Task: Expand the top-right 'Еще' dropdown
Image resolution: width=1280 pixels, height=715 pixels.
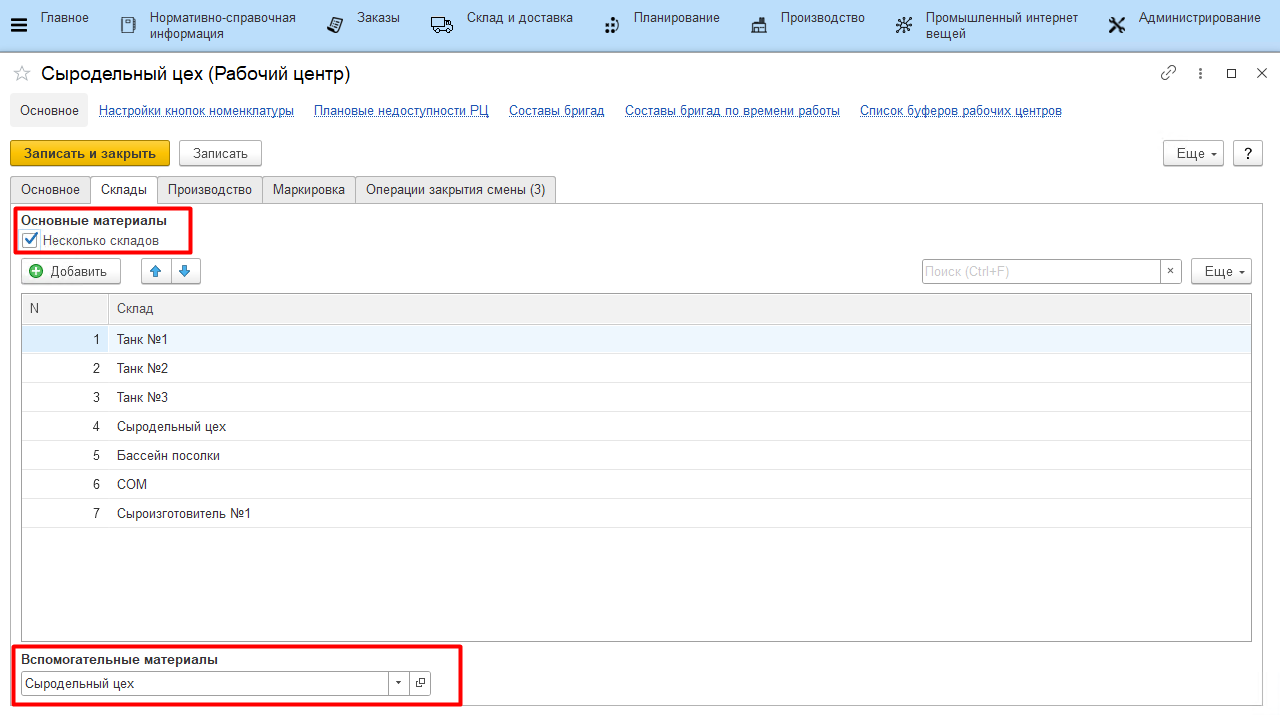Action: 1193,153
